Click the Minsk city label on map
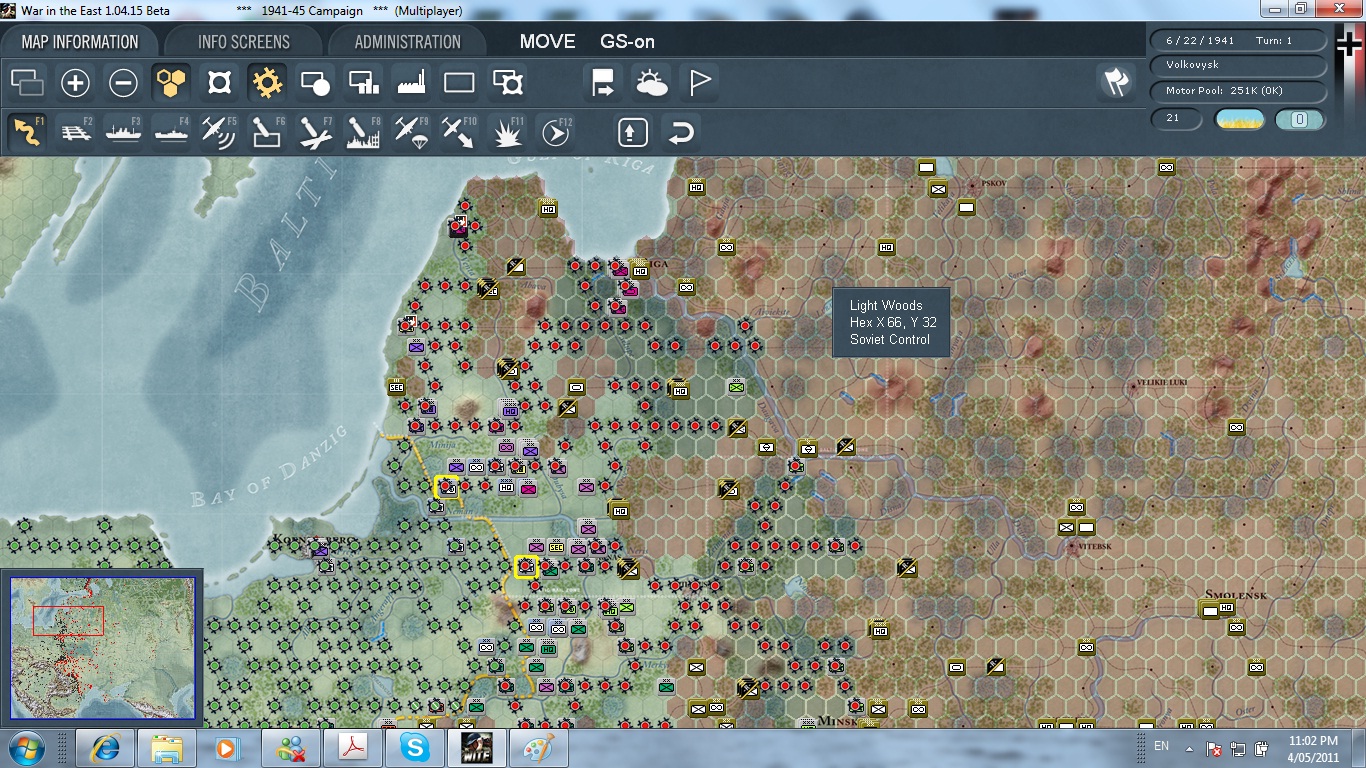The height and width of the screenshot is (768, 1366). tap(837, 720)
